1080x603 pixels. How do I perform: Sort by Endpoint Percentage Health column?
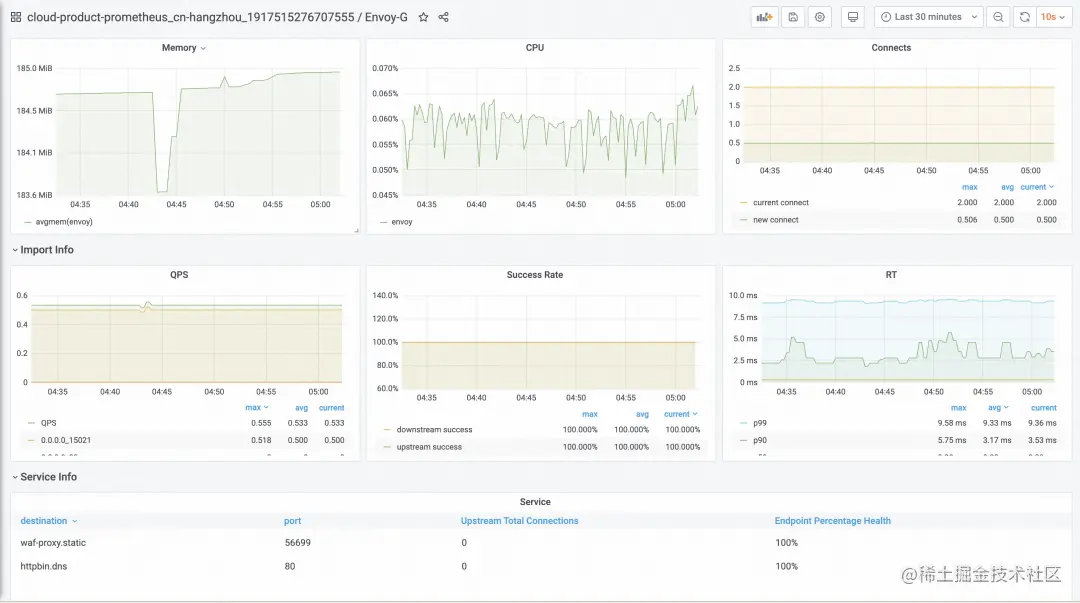pyautogui.click(x=832, y=521)
